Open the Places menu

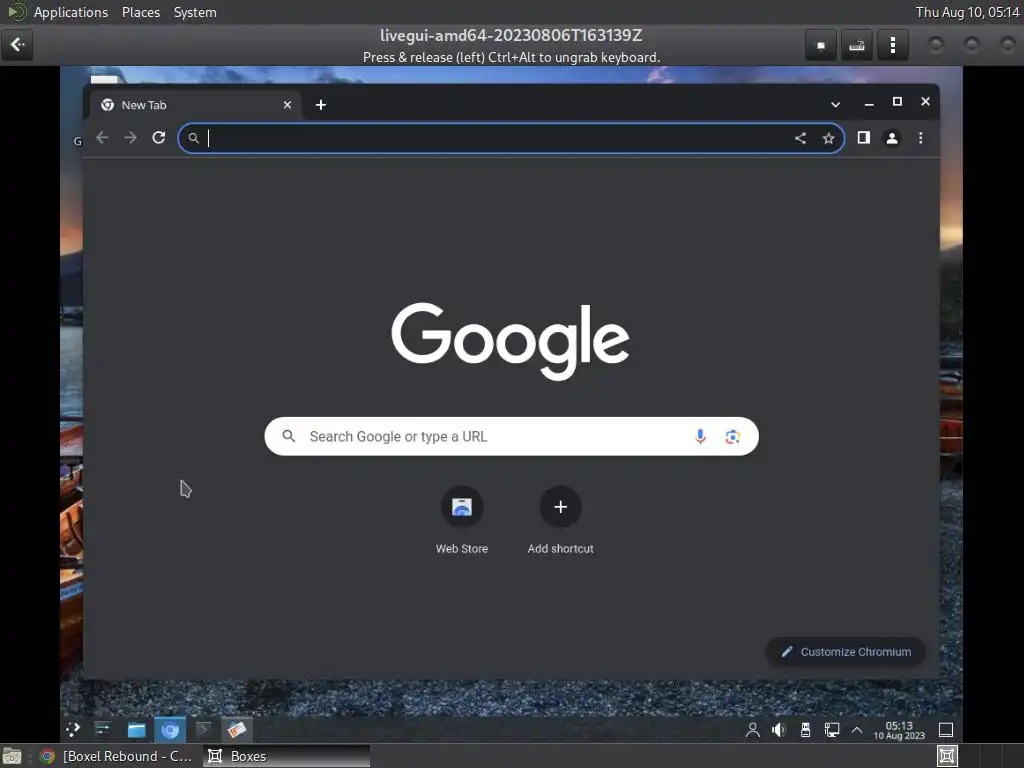tap(140, 12)
